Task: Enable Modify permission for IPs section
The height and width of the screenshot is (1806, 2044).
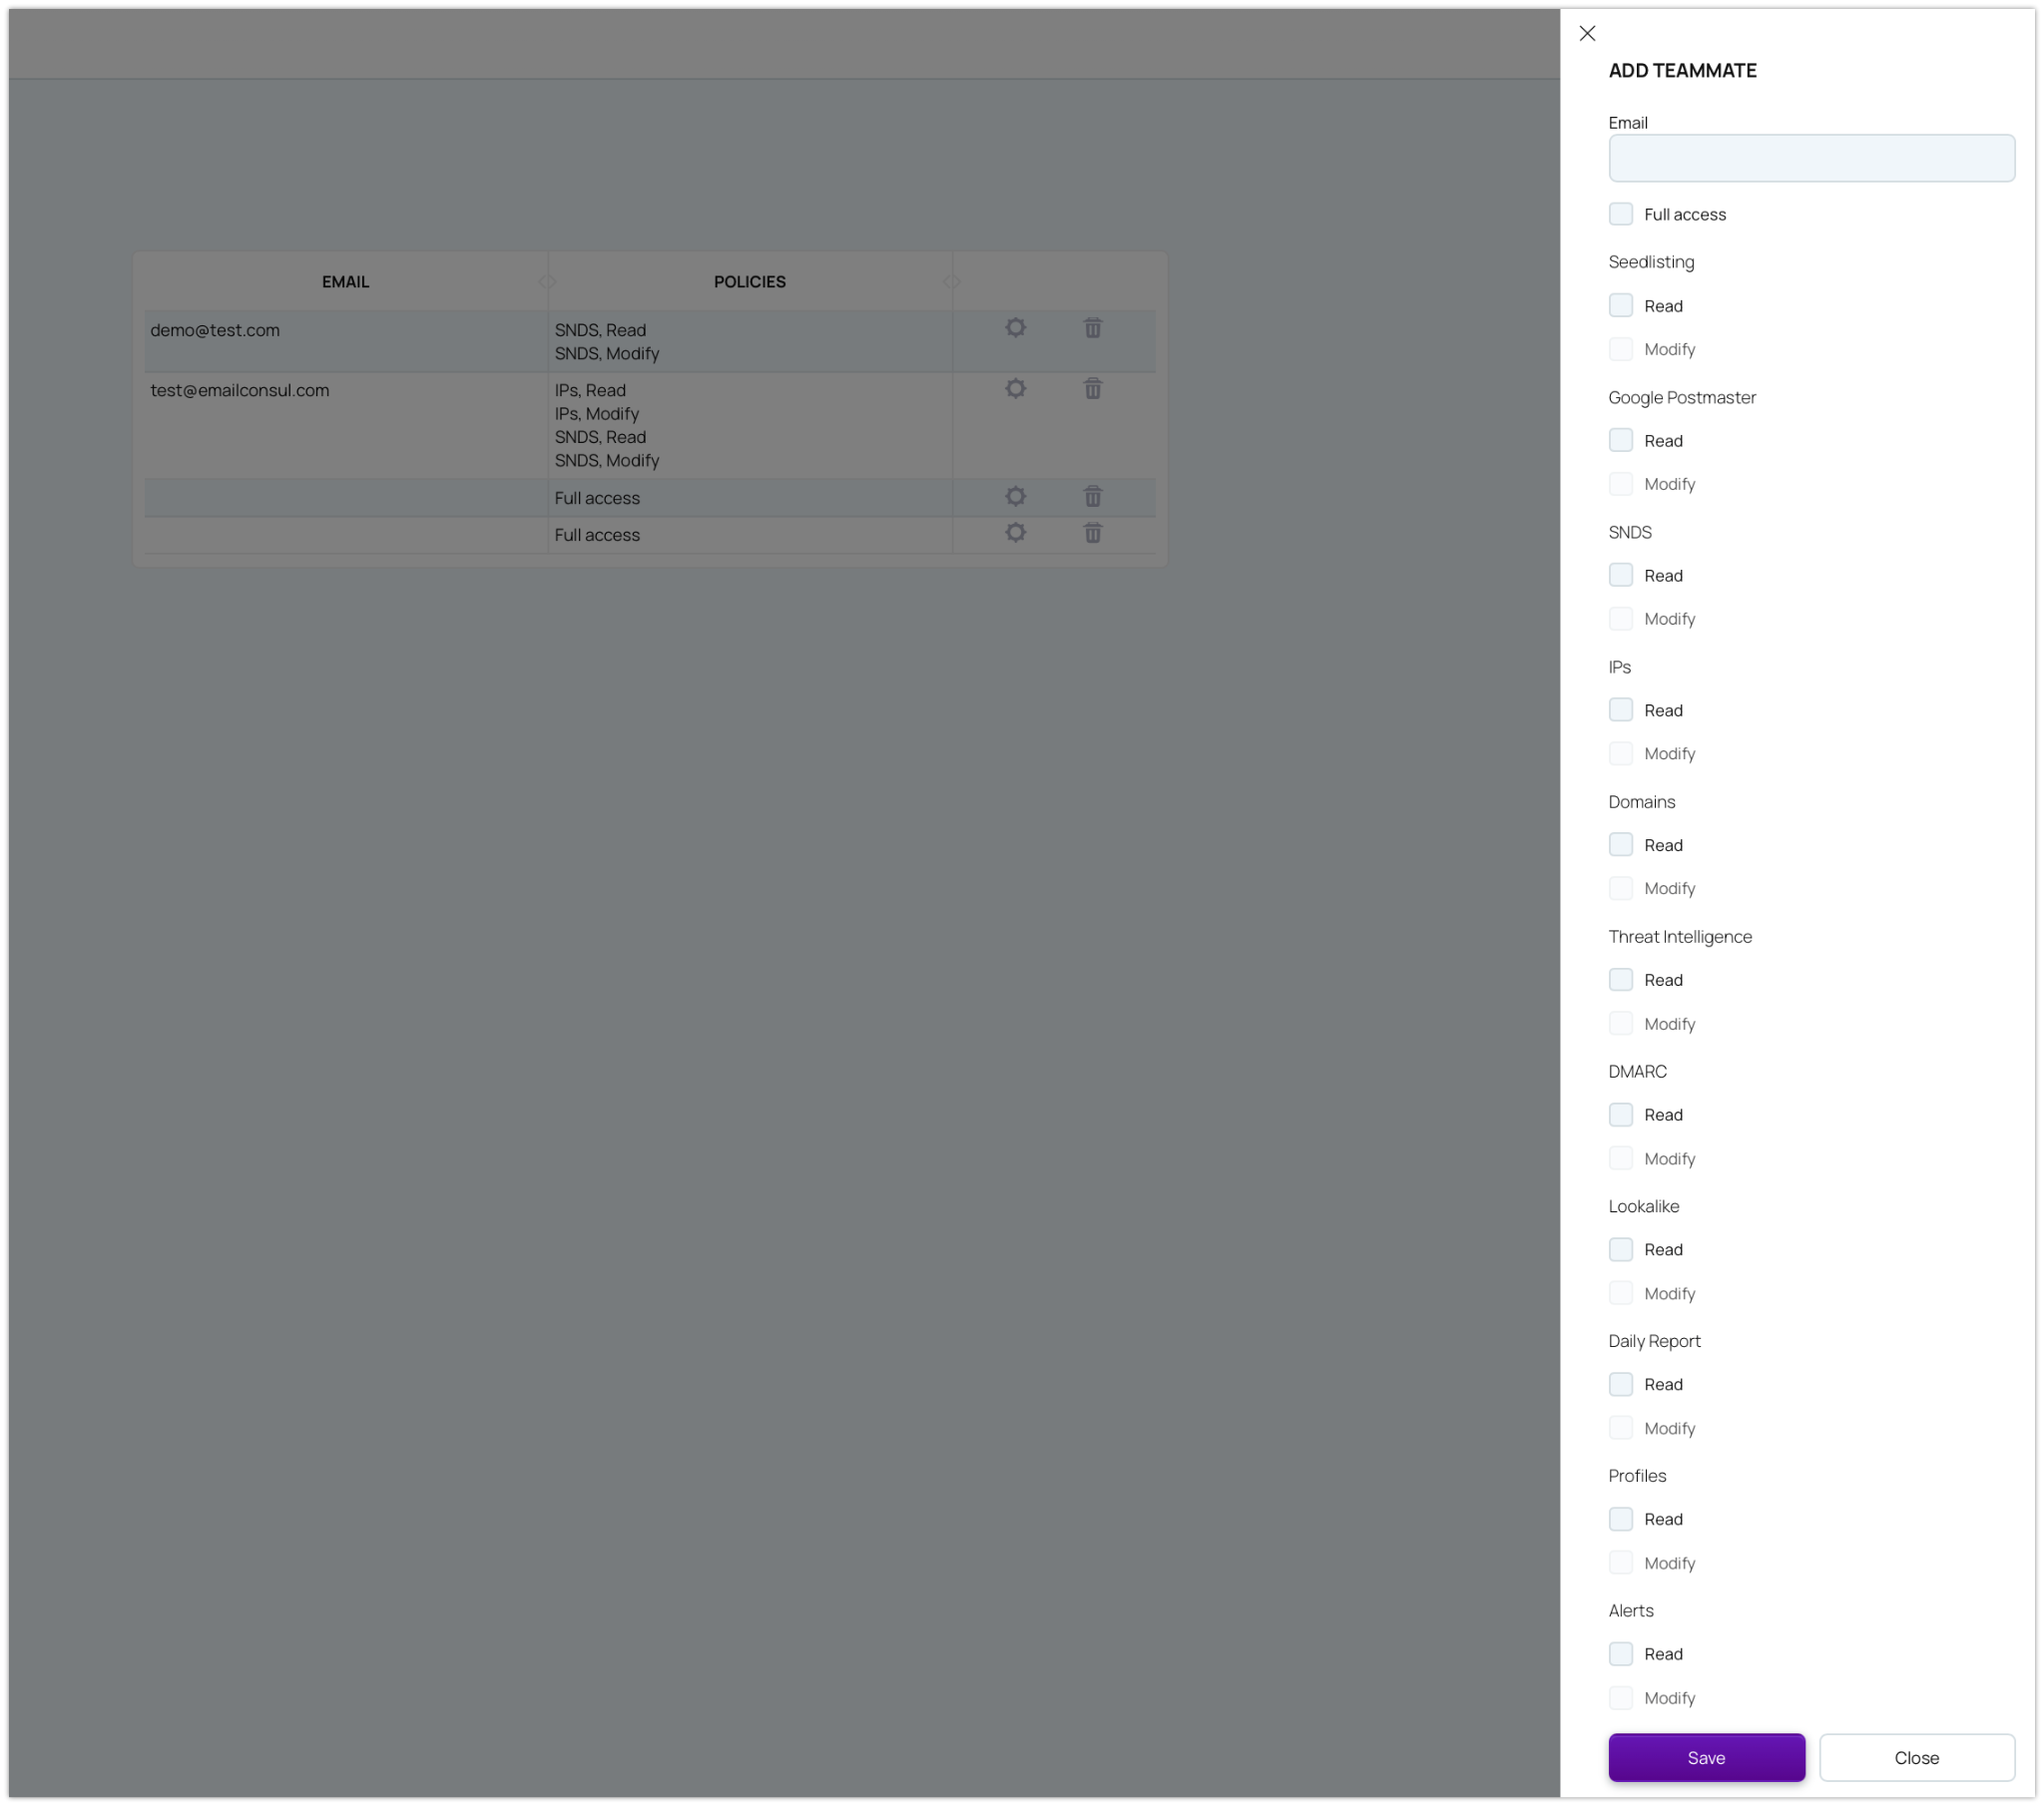Action: 1620,753
